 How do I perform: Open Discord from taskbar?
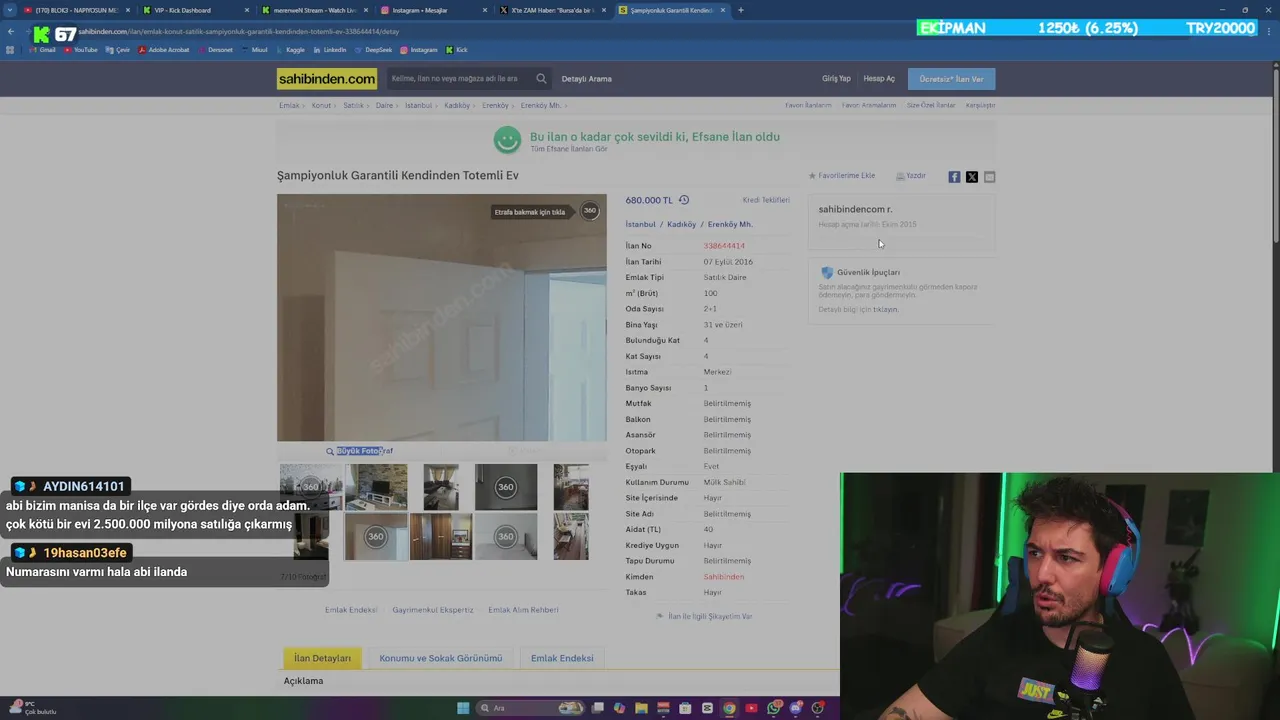(796, 708)
